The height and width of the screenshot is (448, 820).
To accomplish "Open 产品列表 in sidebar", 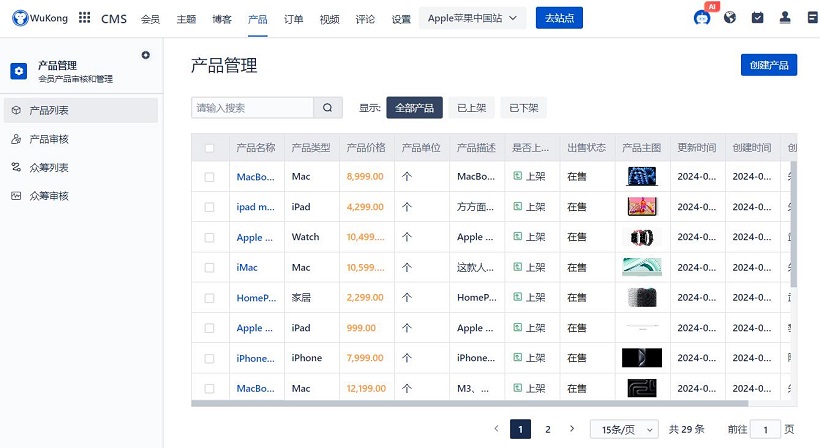I will [81, 110].
